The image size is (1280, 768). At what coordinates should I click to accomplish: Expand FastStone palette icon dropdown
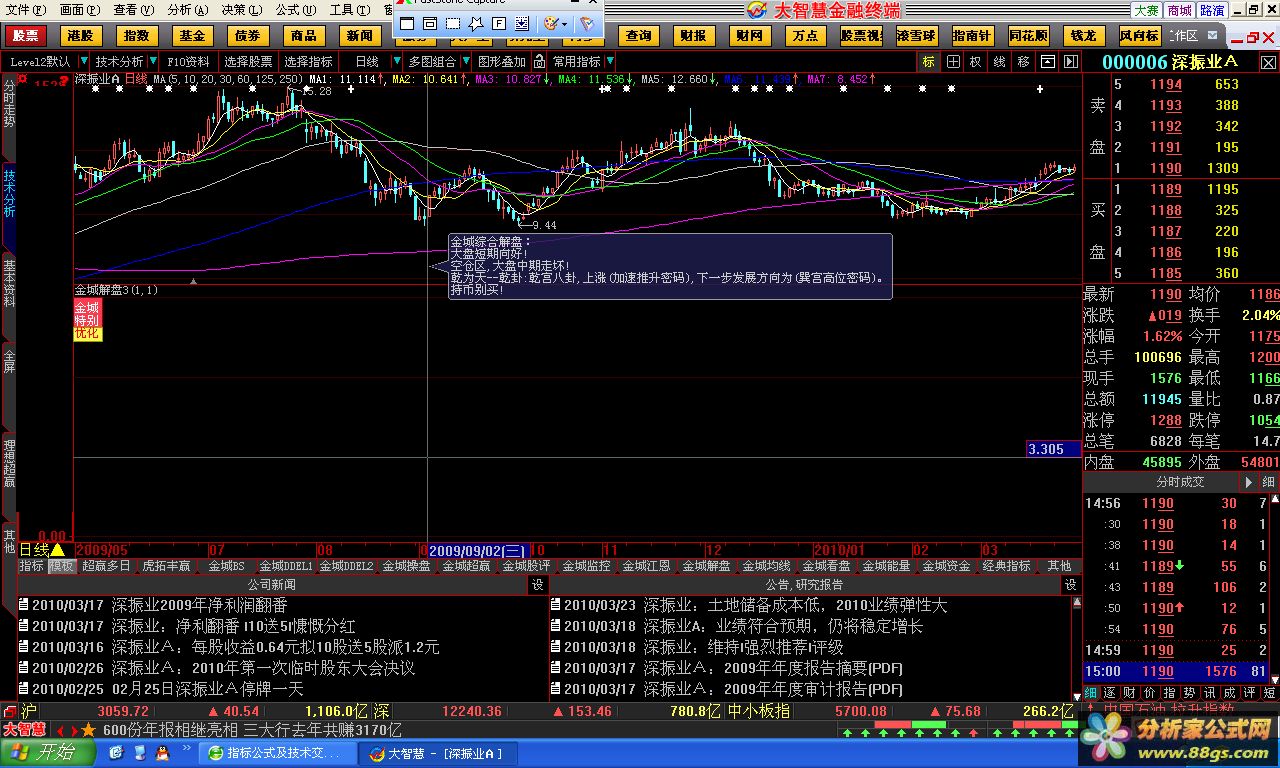click(x=566, y=23)
